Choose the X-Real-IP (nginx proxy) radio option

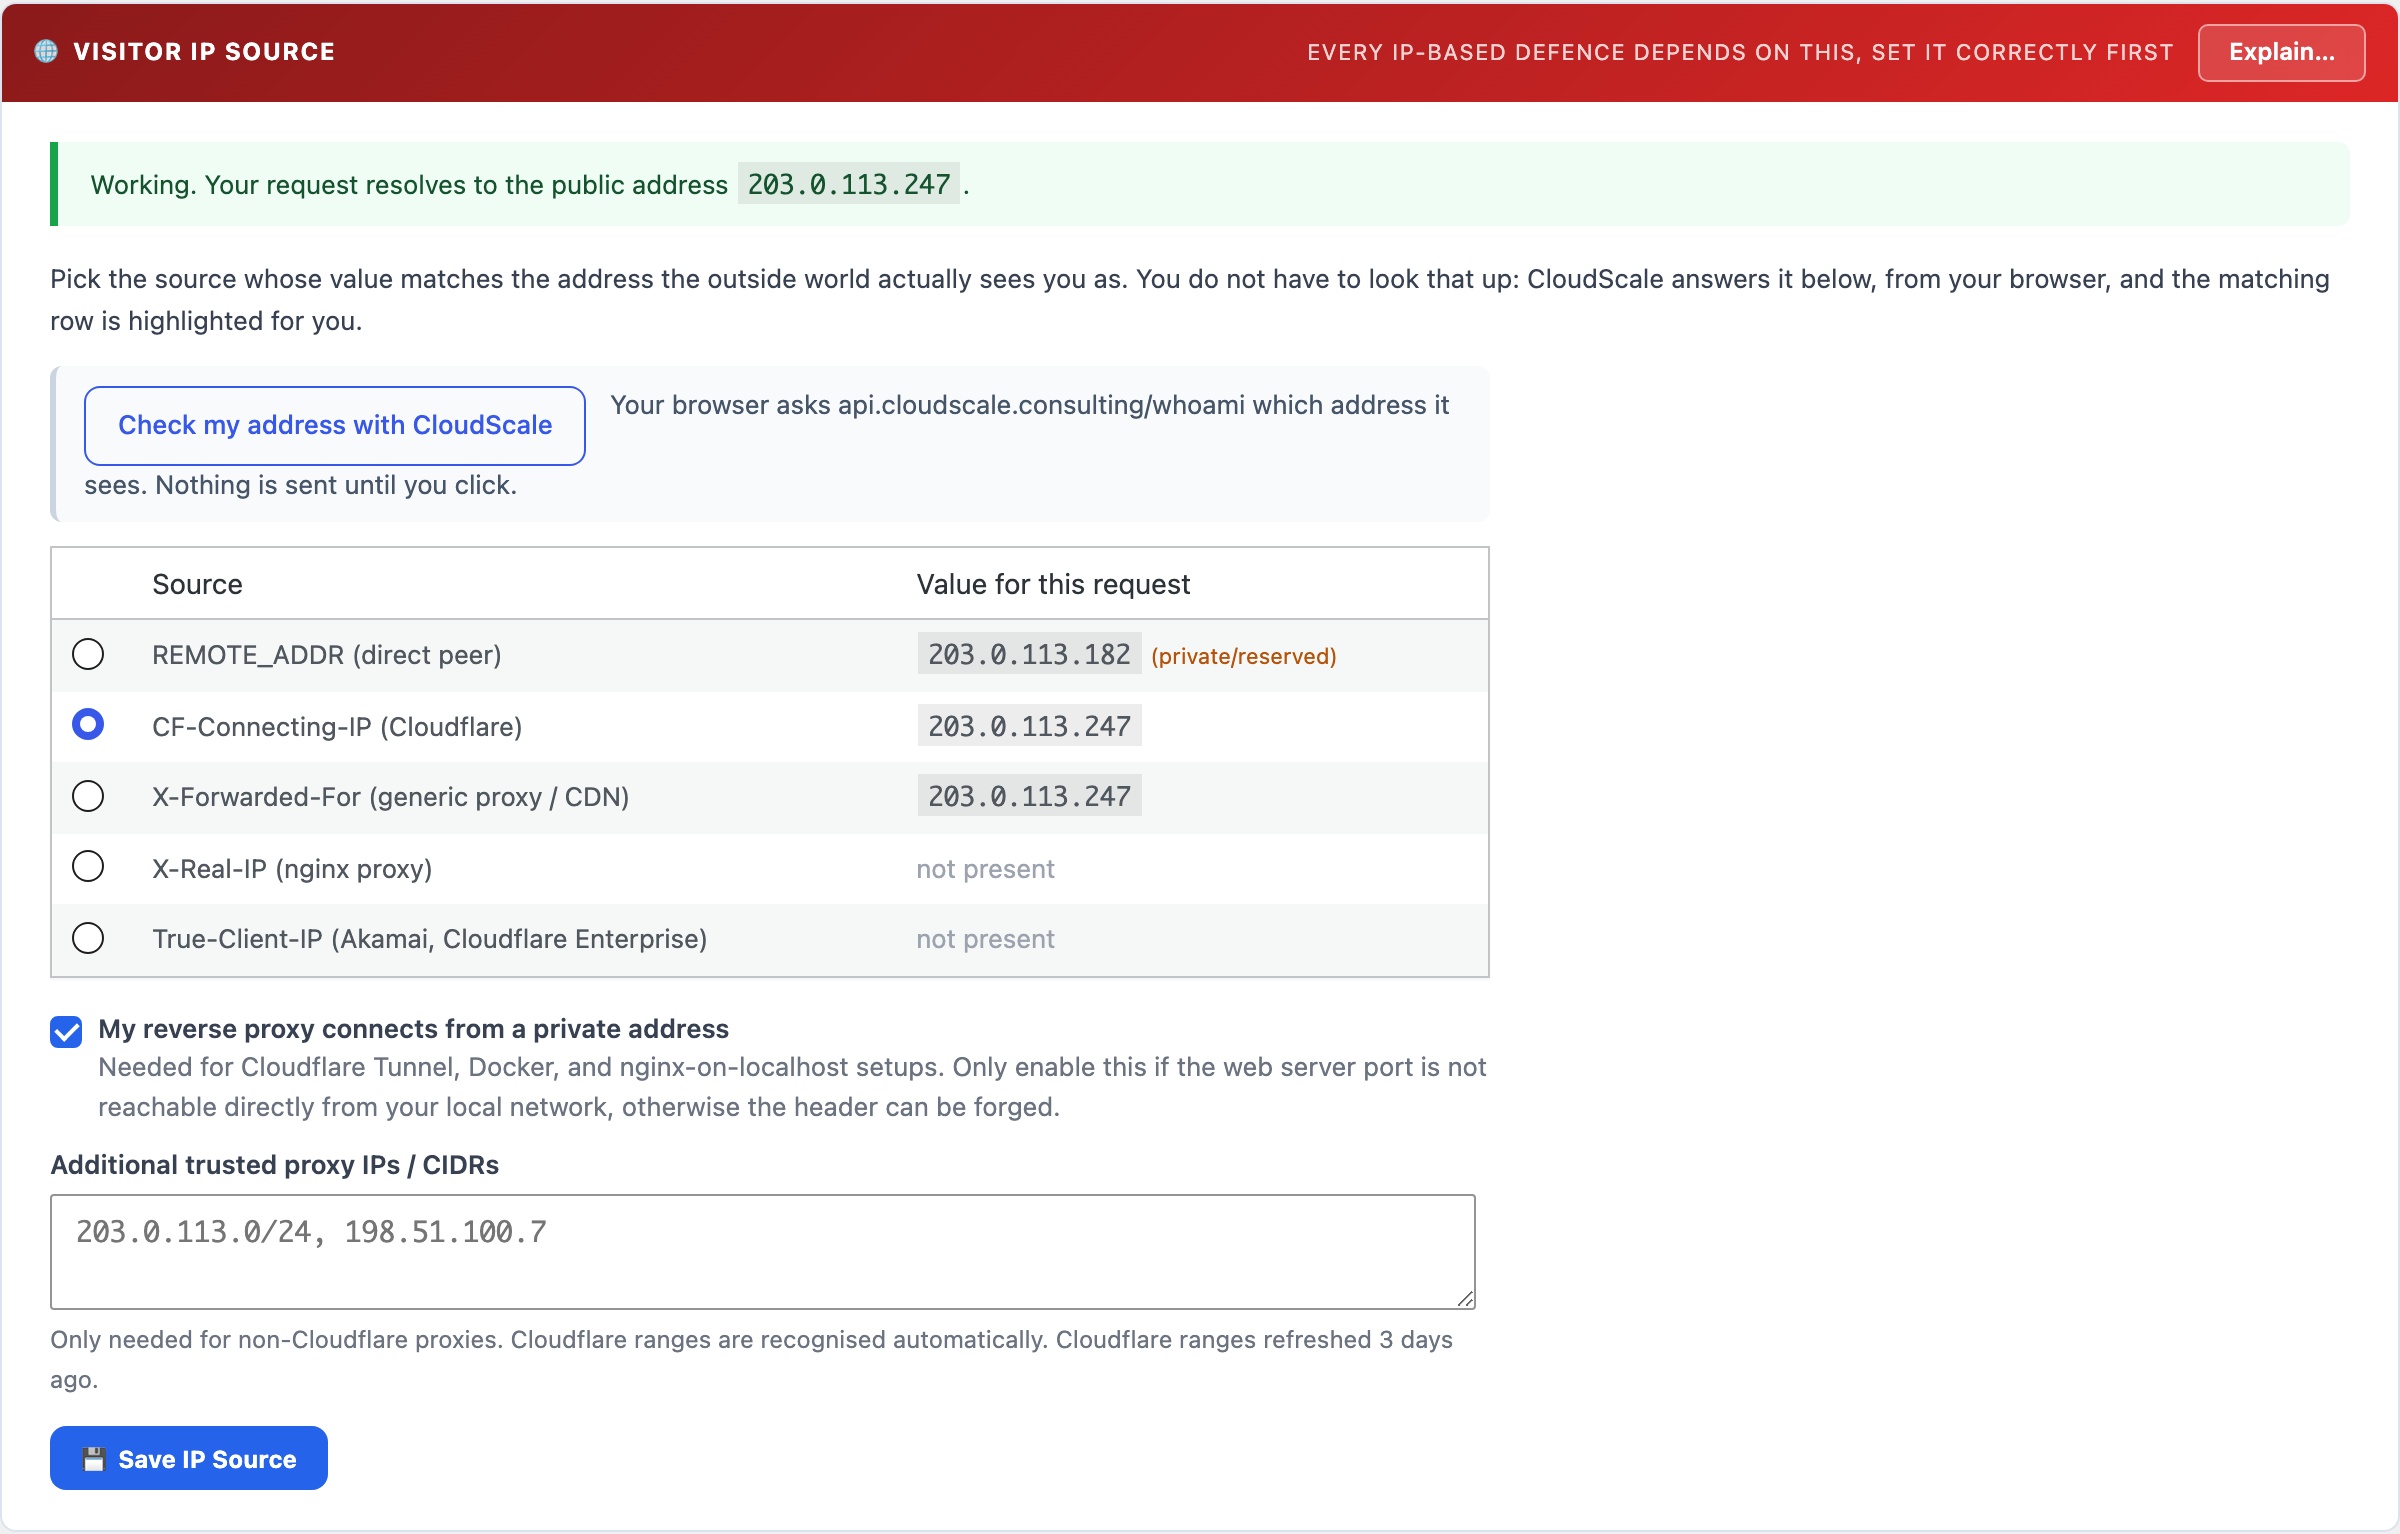(88, 866)
